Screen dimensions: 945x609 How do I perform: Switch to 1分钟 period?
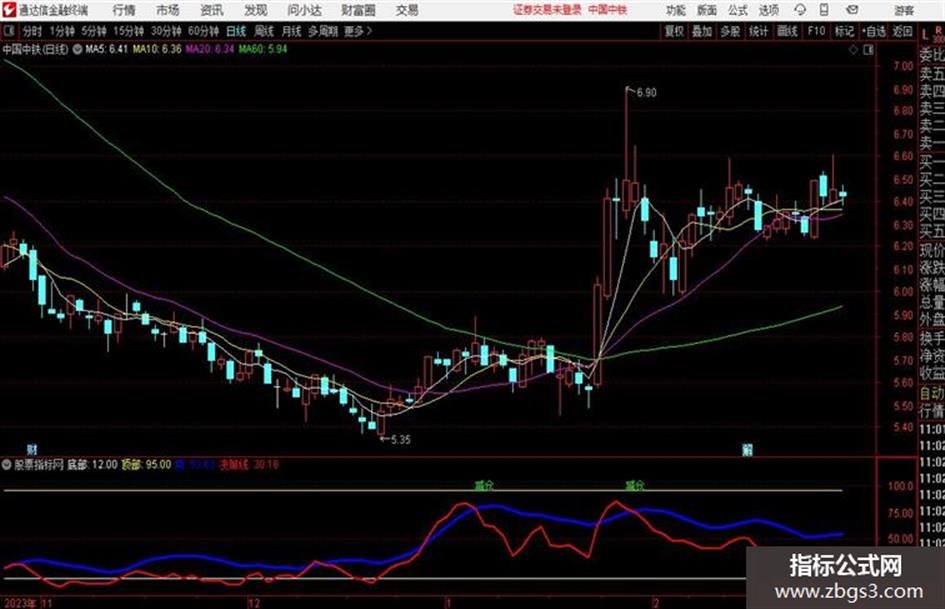(x=61, y=31)
